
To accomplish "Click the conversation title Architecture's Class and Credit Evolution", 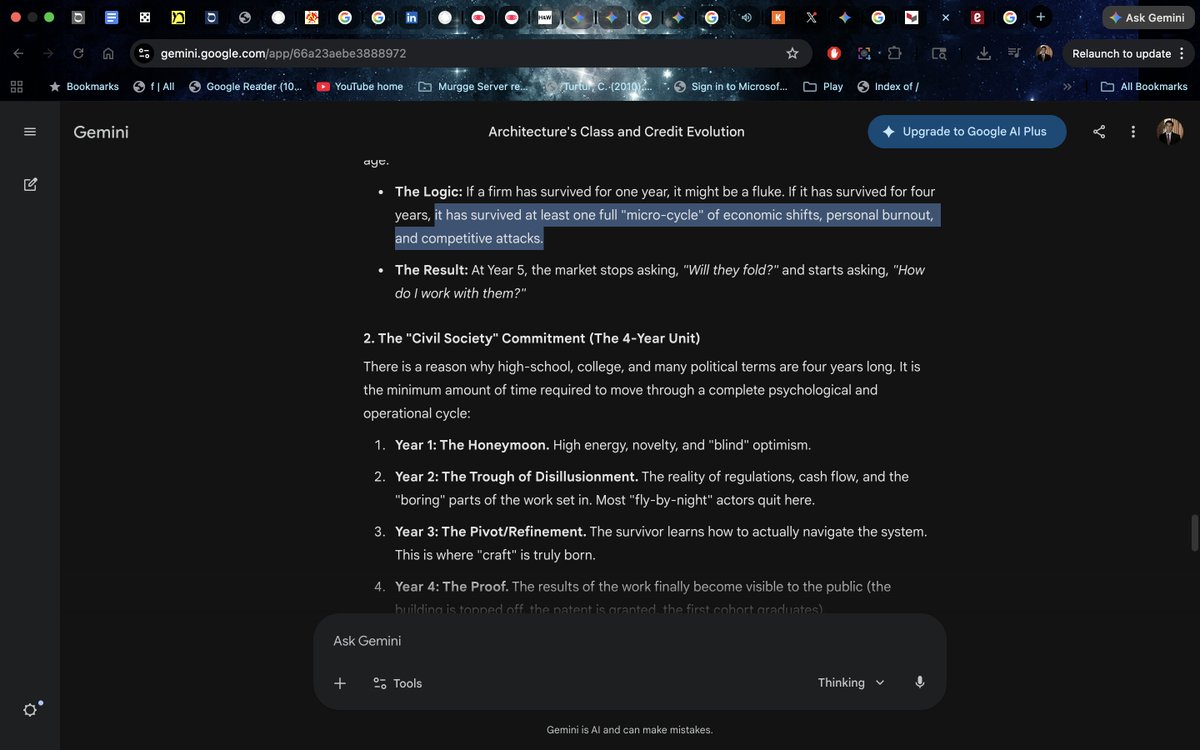I will [x=616, y=131].
